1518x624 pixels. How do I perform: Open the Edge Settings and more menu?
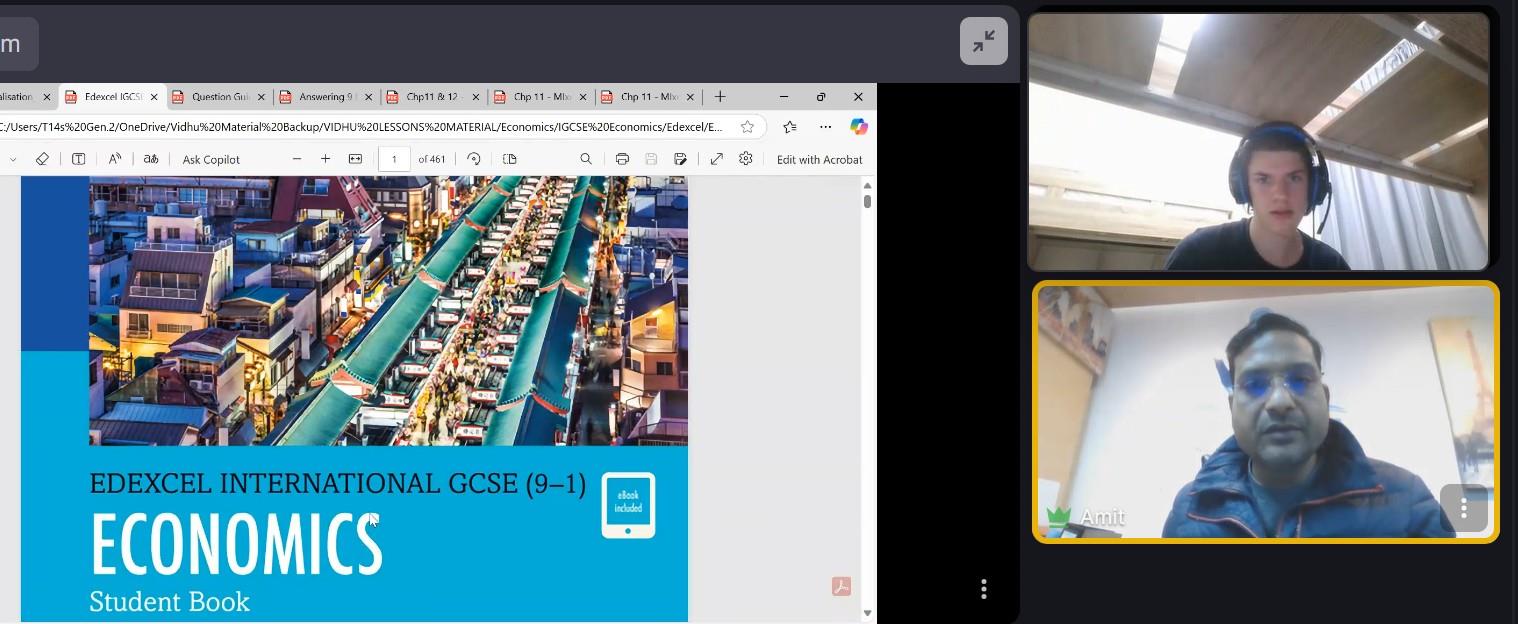[x=825, y=127]
